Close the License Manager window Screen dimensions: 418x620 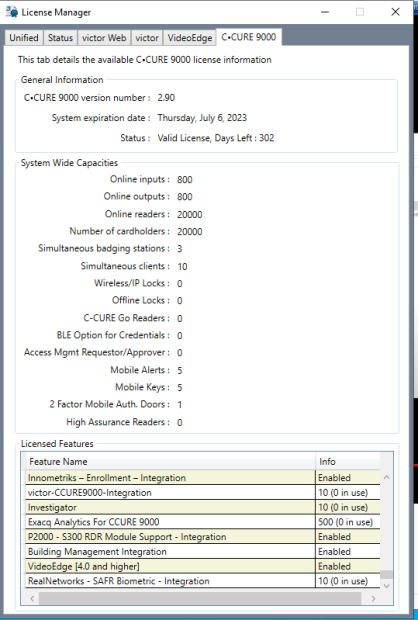pyautogui.click(x=395, y=12)
